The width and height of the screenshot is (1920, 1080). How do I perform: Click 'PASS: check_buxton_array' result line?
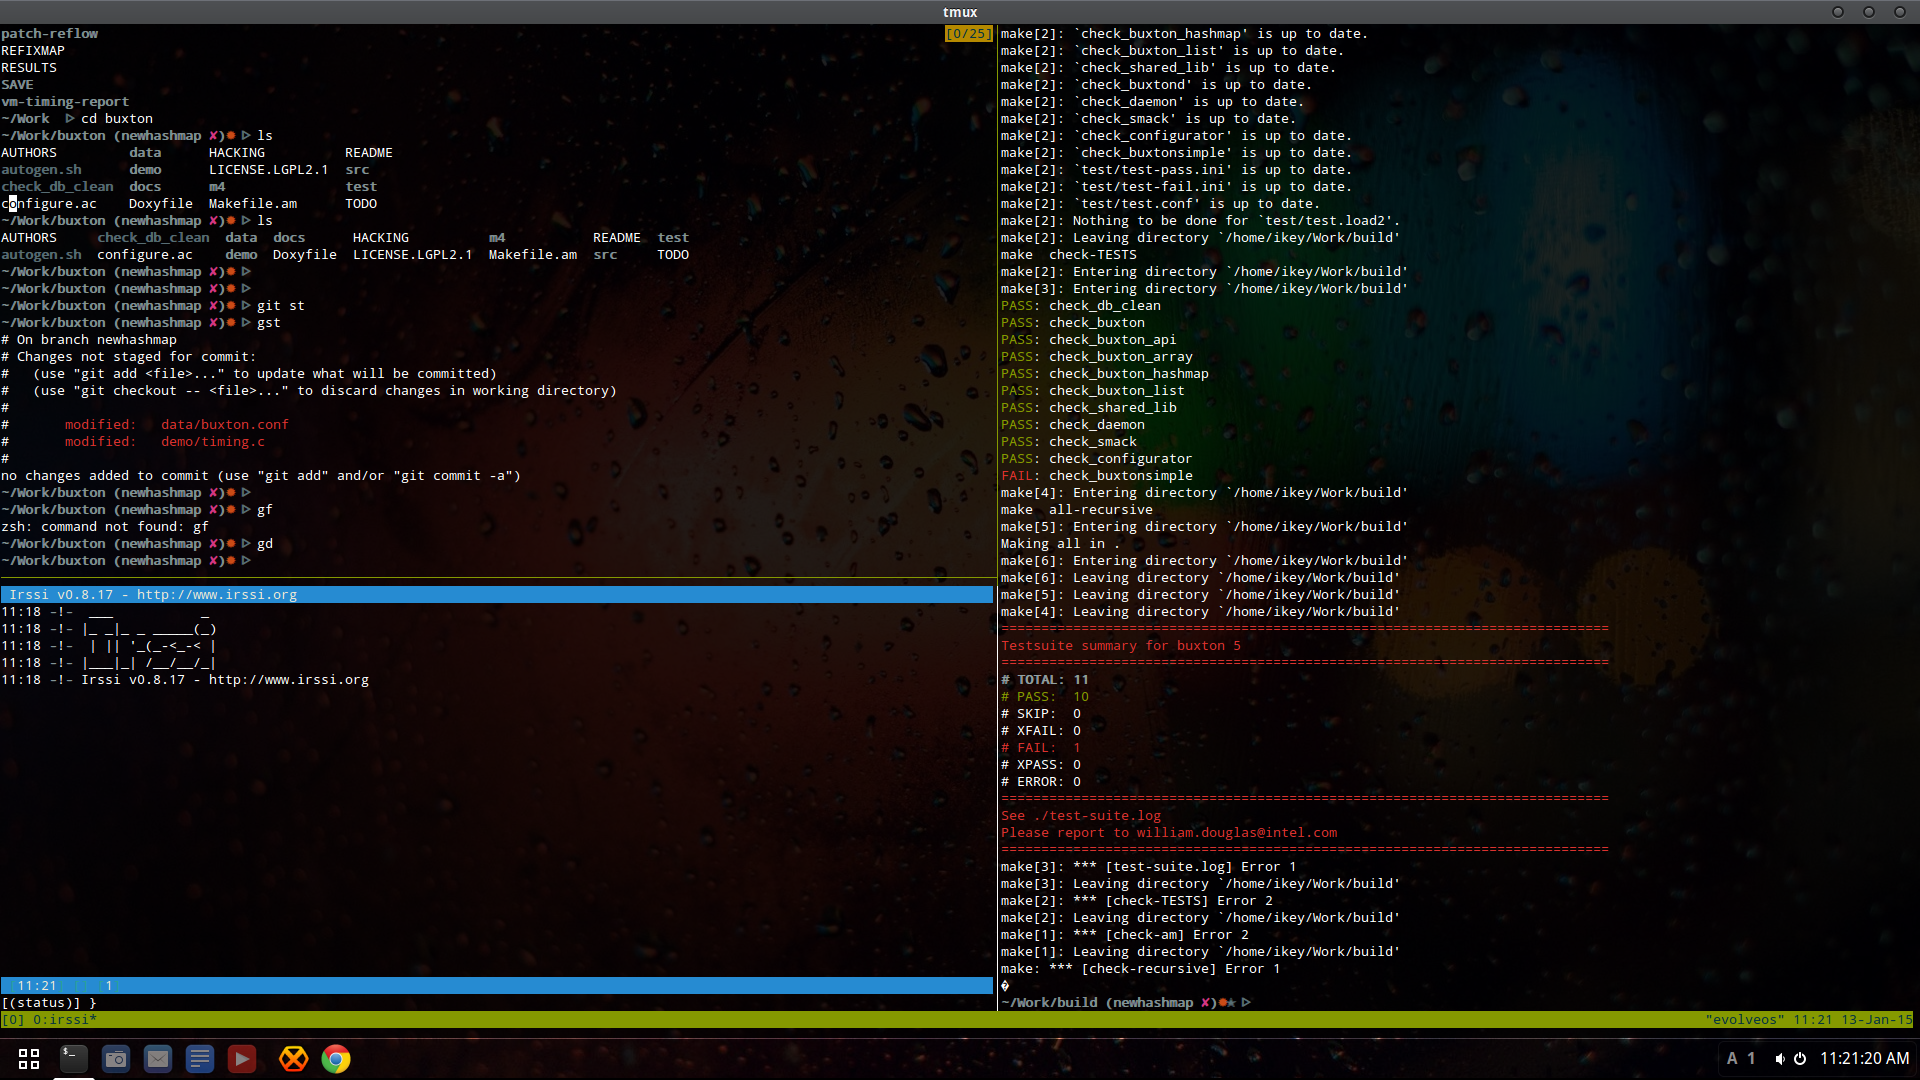click(x=1097, y=357)
